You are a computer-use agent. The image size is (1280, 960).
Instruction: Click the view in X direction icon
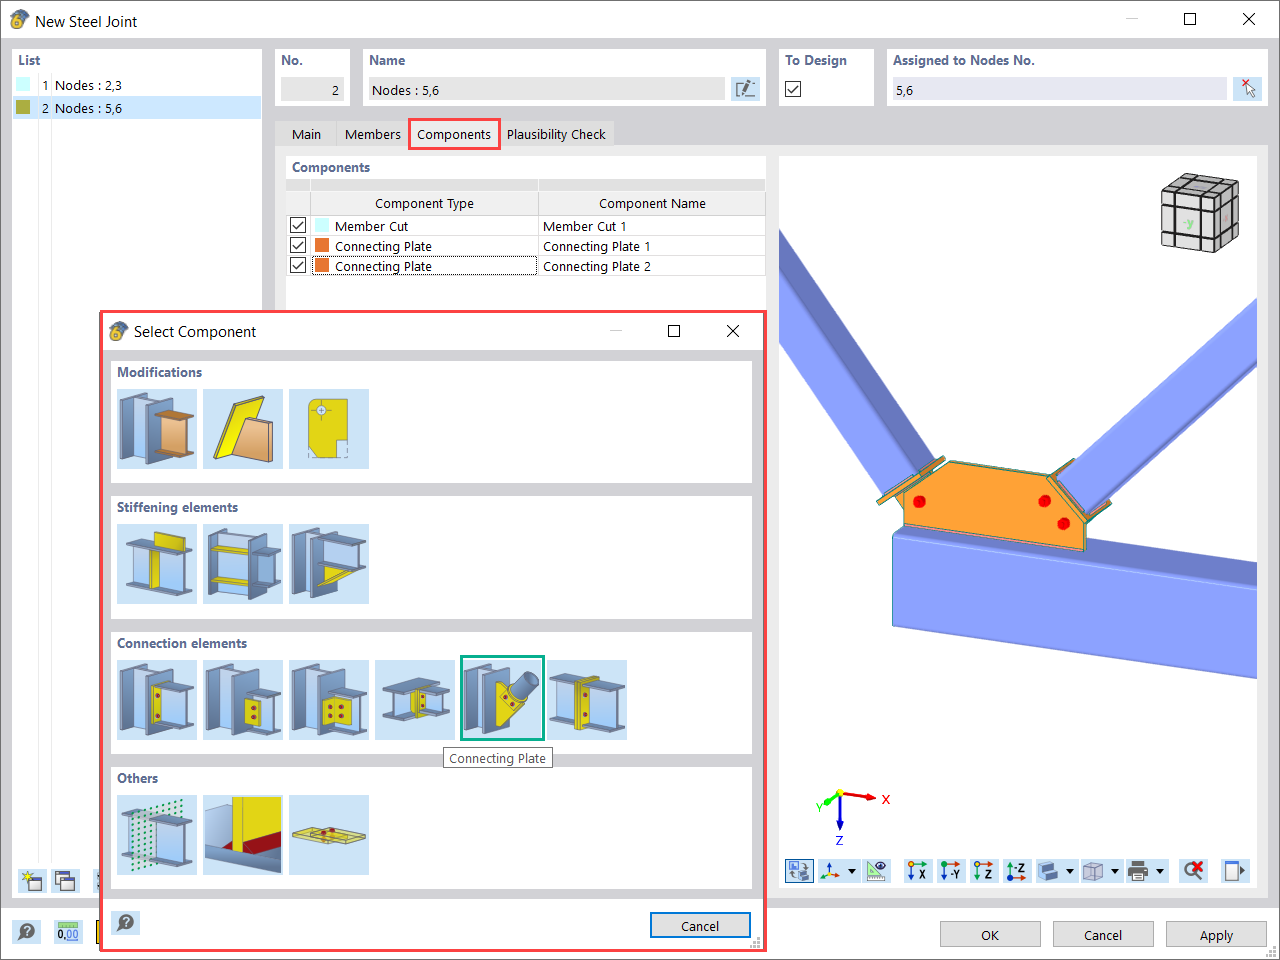[917, 871]
